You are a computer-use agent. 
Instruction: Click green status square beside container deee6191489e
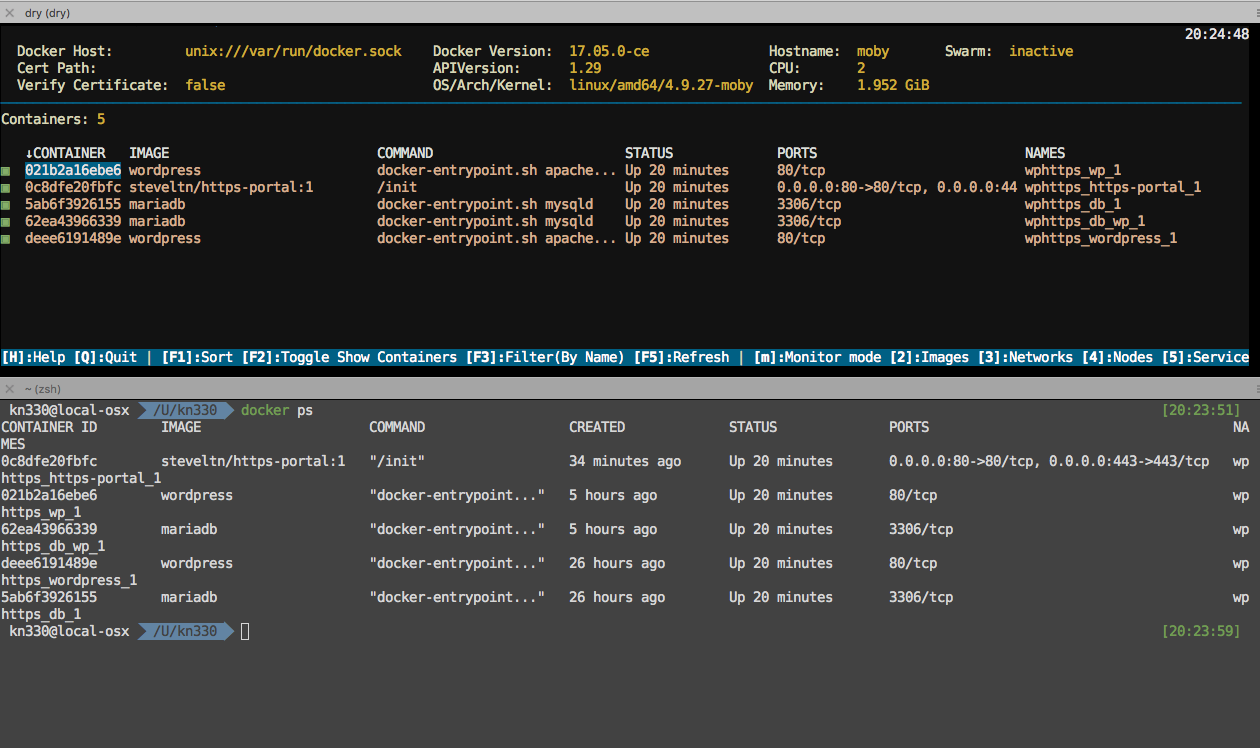[5, 239]
